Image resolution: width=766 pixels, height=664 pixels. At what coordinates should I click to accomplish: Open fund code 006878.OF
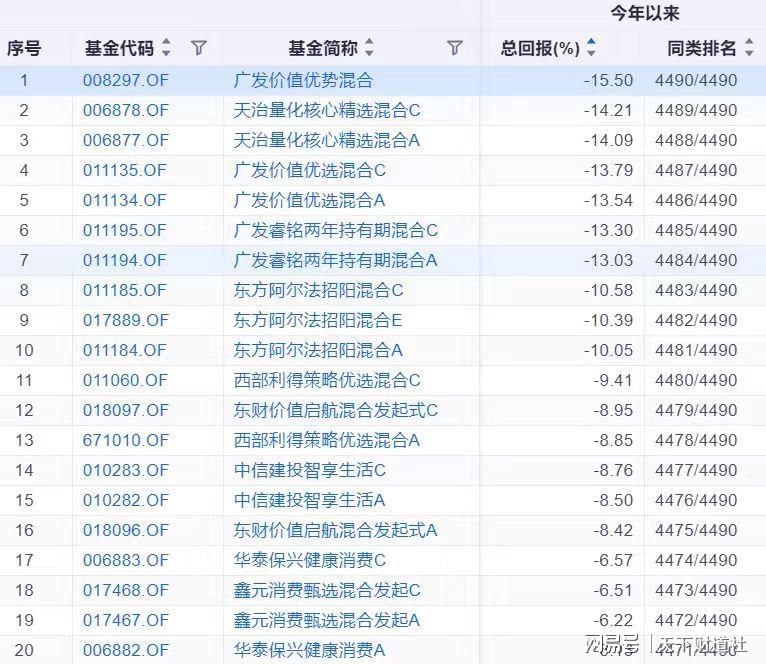(126, 110)
